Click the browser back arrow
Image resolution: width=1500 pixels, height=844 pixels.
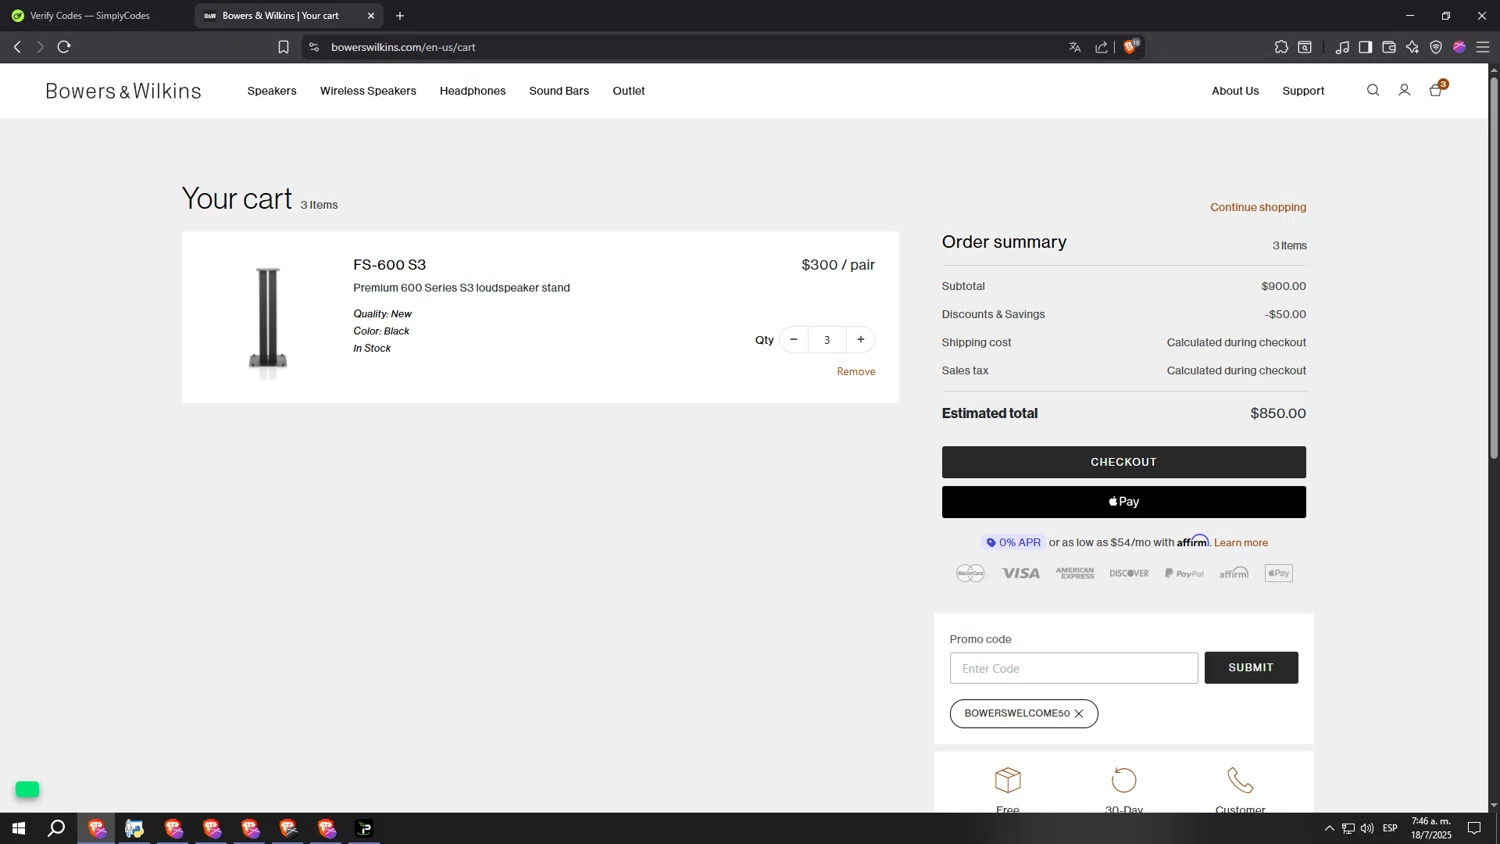point(17,47)
